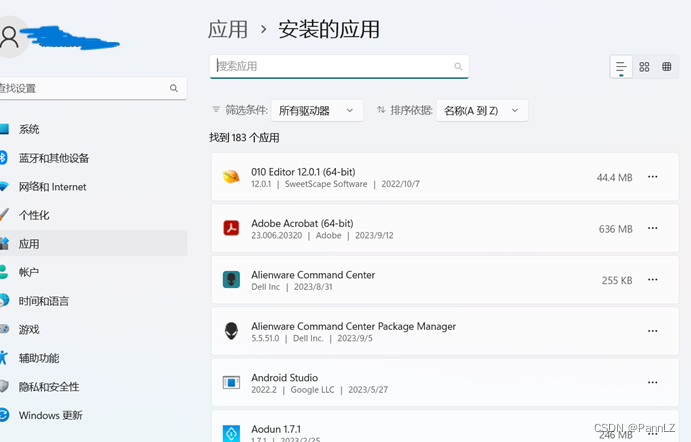Viewport: 691px width, 442px height.
Task: Open the 所有驱动器 filter dropdown
Action: [317, 110]
